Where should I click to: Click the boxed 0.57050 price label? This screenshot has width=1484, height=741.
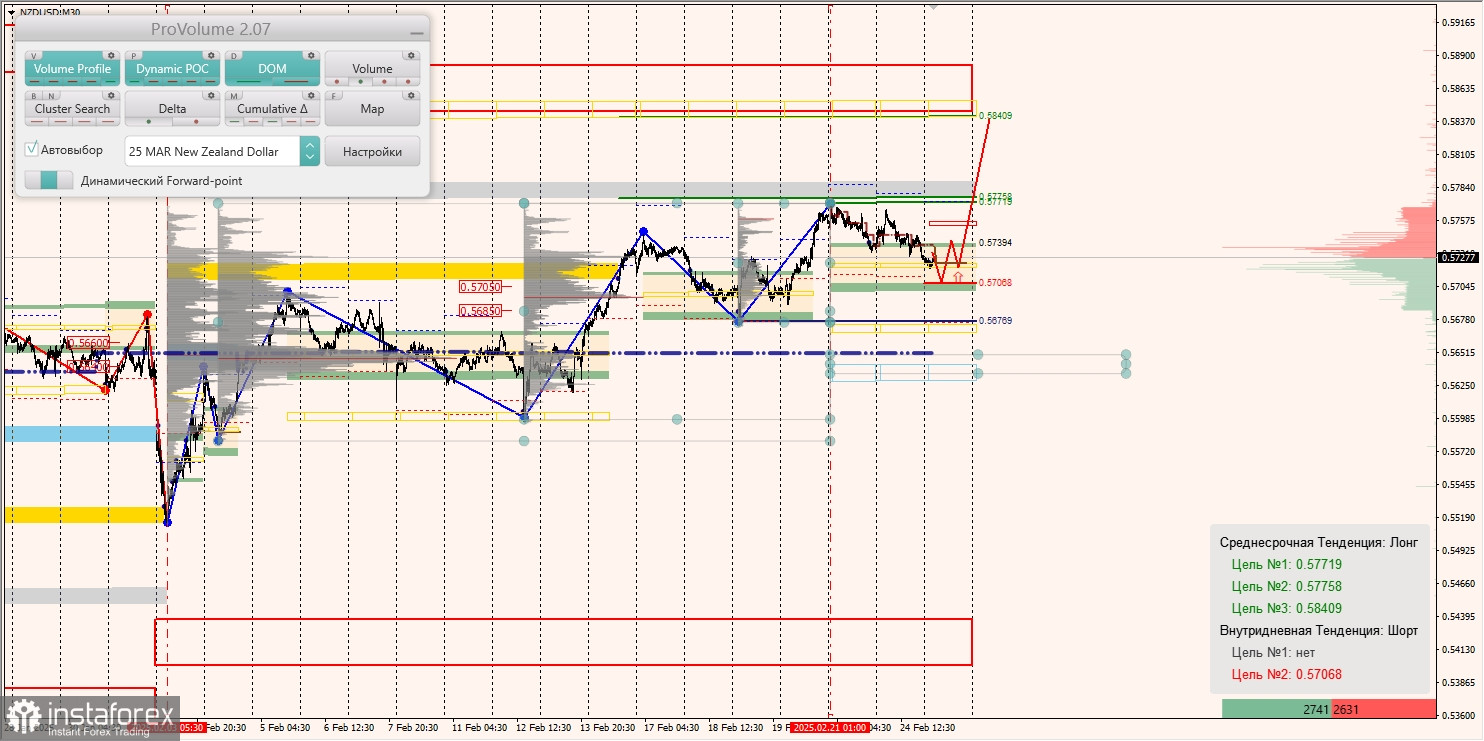(x=479, y=287)
